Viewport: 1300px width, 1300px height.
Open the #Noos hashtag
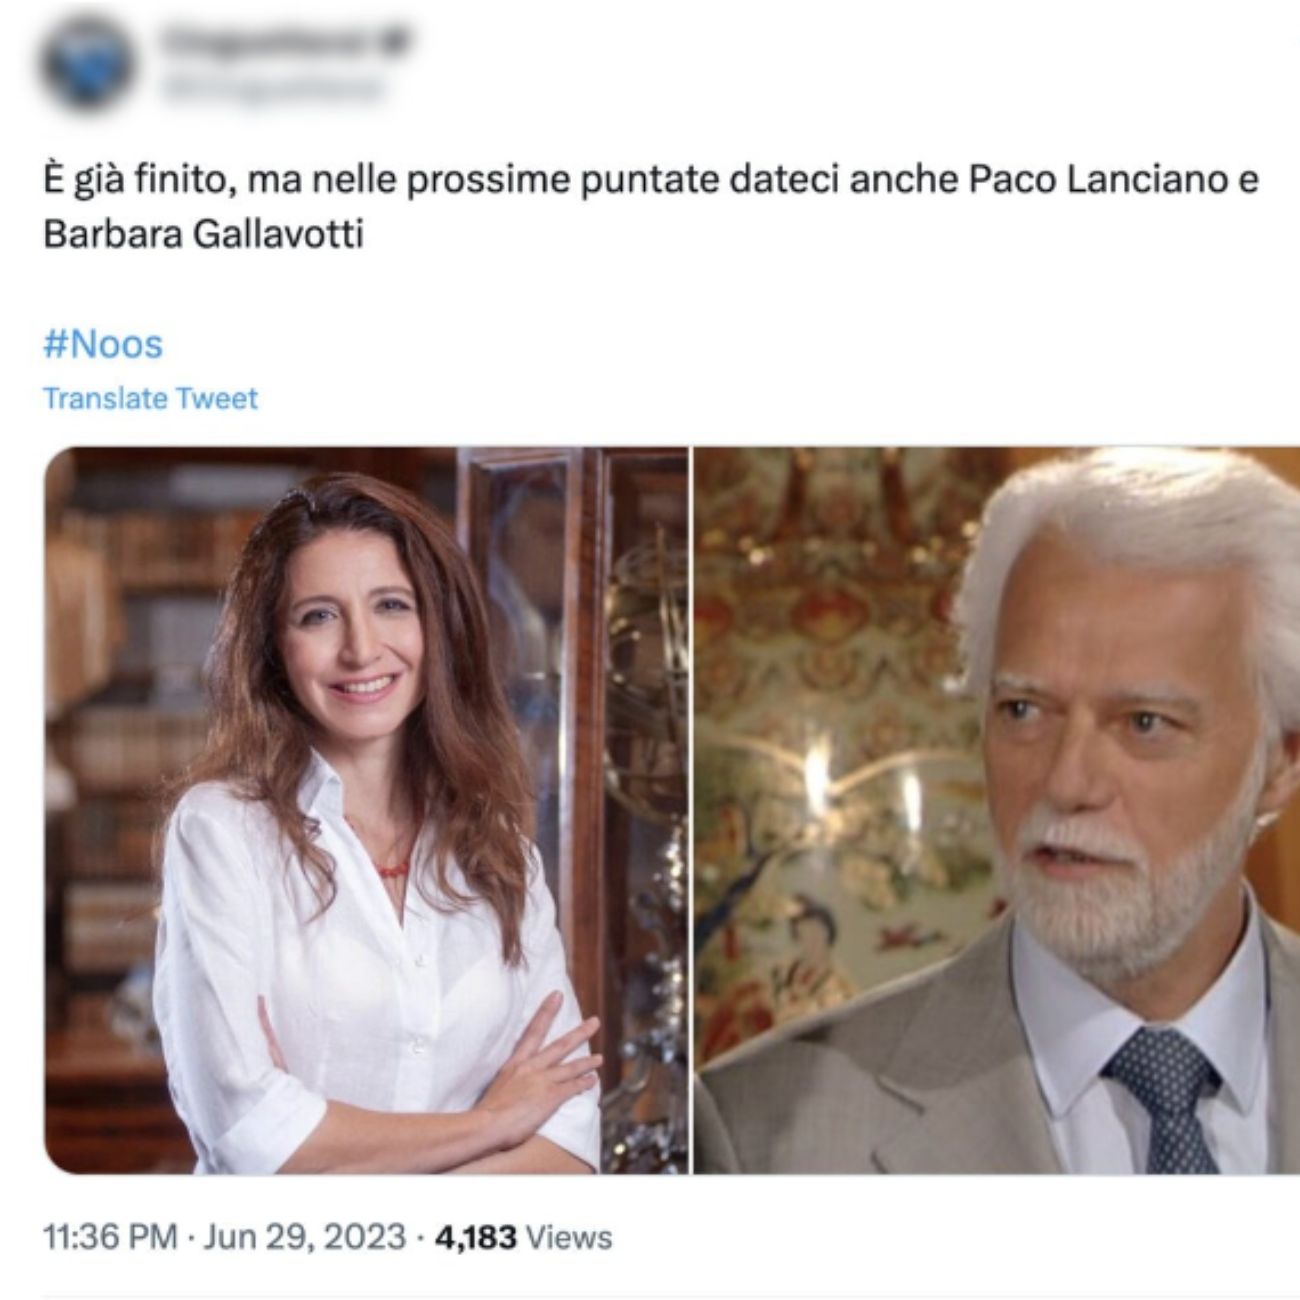[x=103, y=344]
